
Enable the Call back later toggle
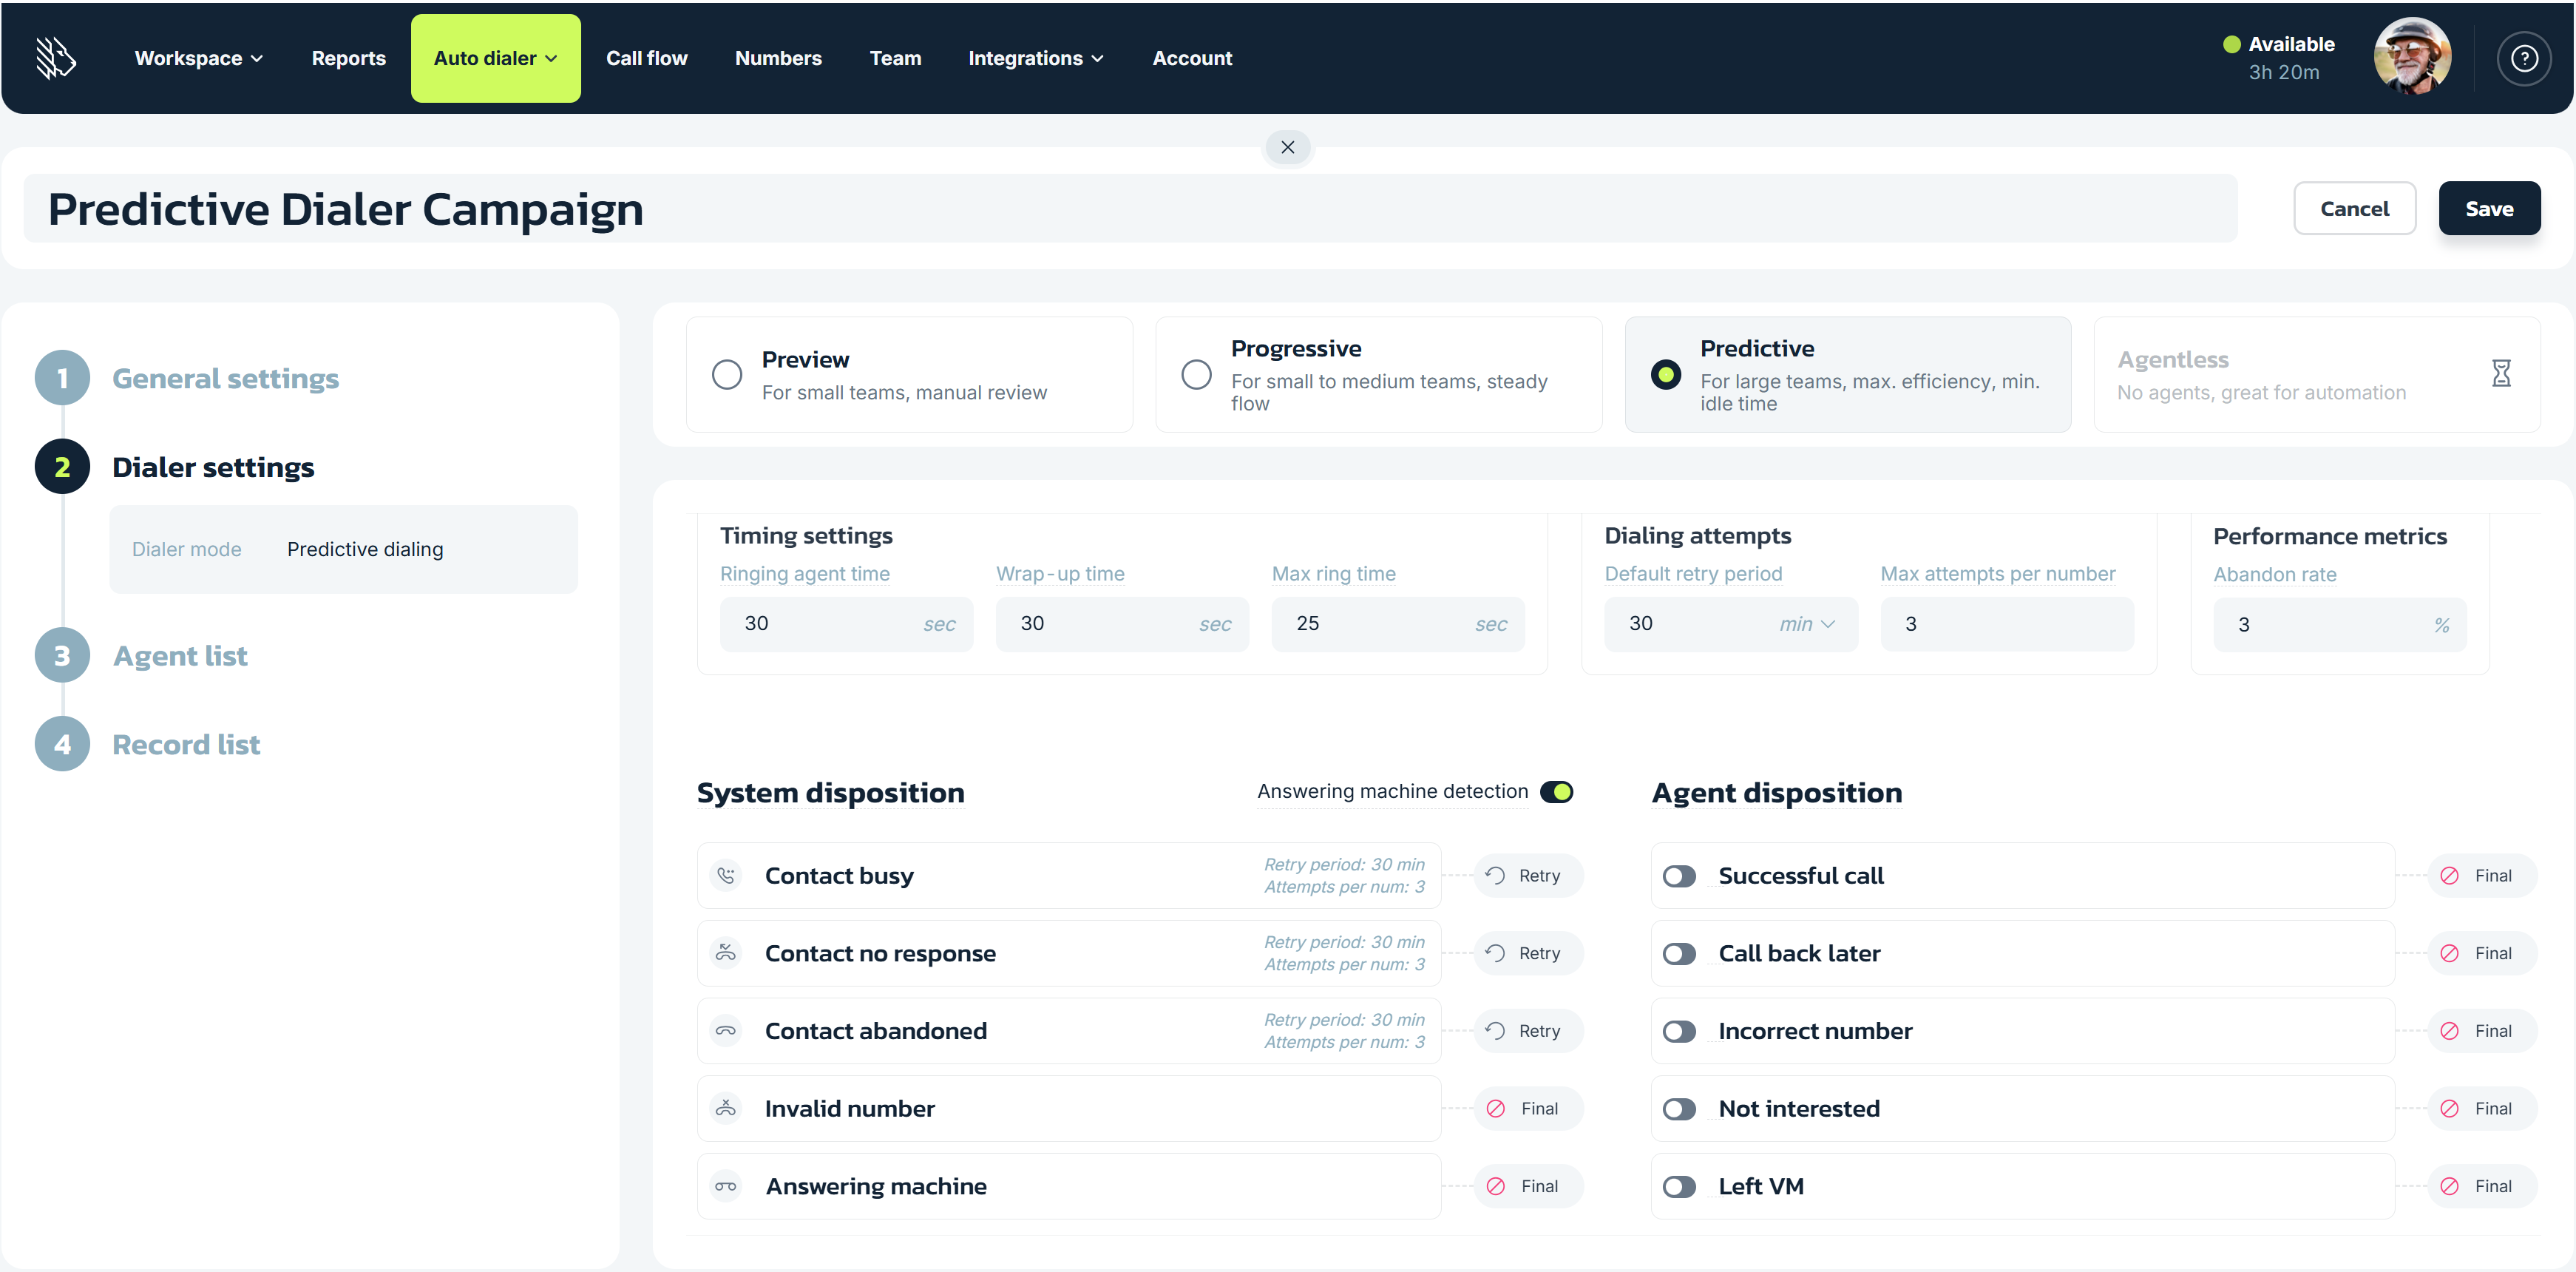1679,954
